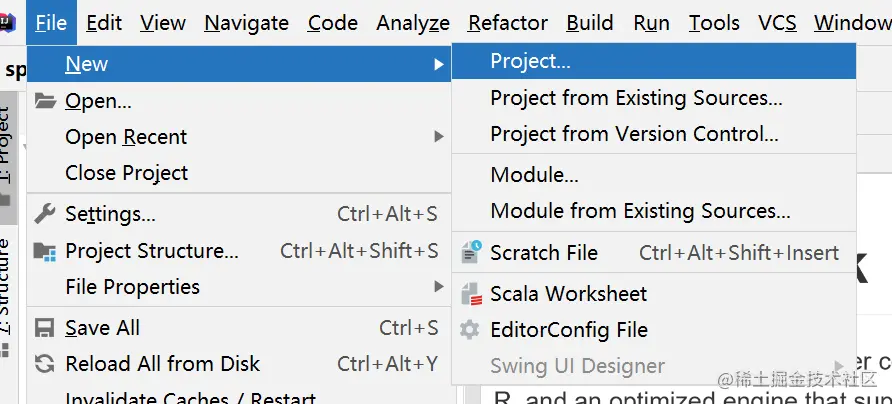Click the Scala Worksheet icon
Image resolution: width=892 pixels, height=404 pixels.
click(470, 294)
